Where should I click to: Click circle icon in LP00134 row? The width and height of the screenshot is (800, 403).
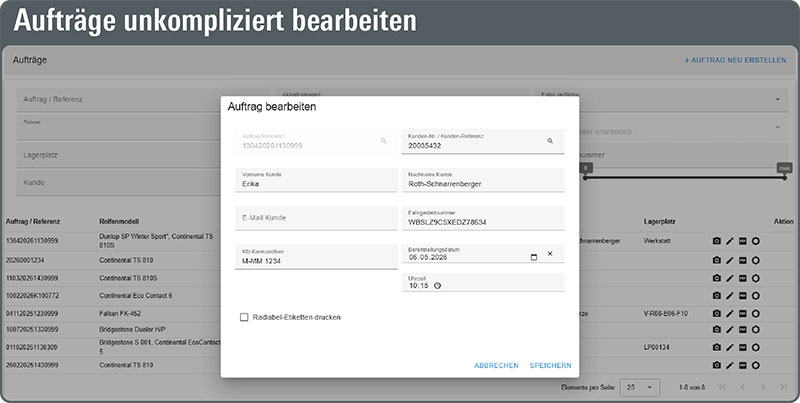coord(756,347)
